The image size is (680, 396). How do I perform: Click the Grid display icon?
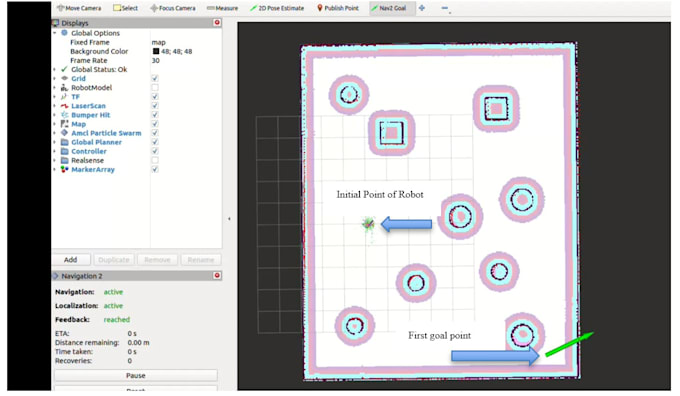(65, 79)
